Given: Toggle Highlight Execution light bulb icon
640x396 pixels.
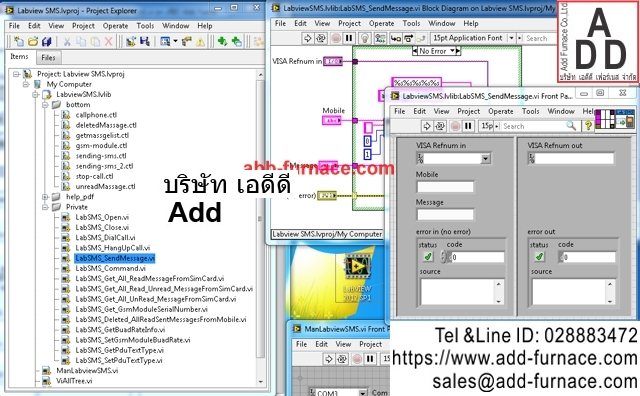Looking at the screenshot, I should click(x=364, y=38).
